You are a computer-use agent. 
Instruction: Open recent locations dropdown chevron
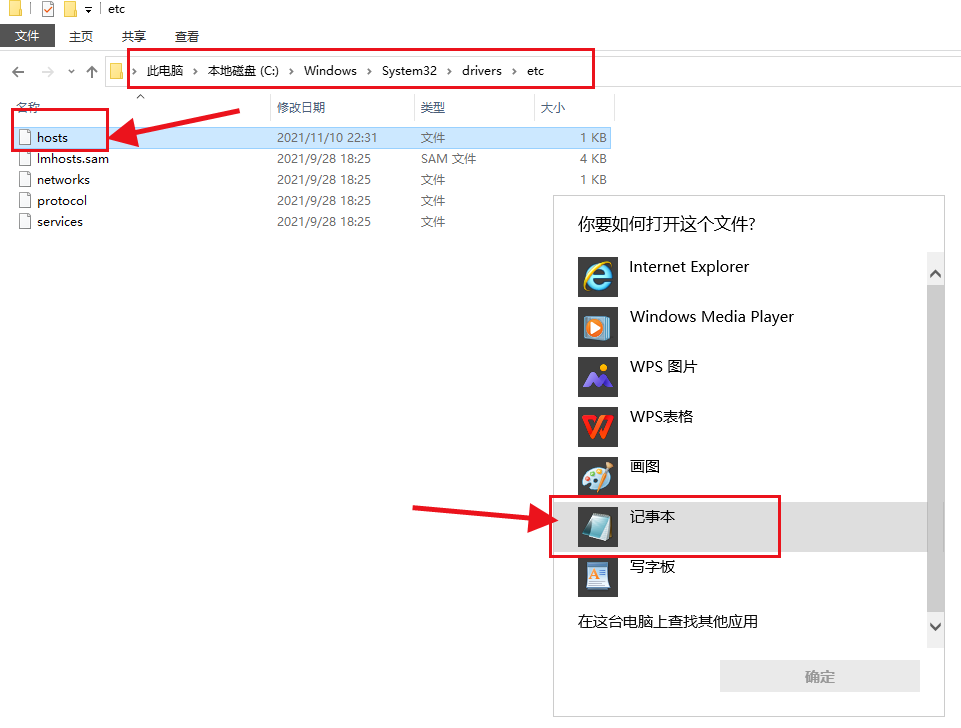pos(71,71)
